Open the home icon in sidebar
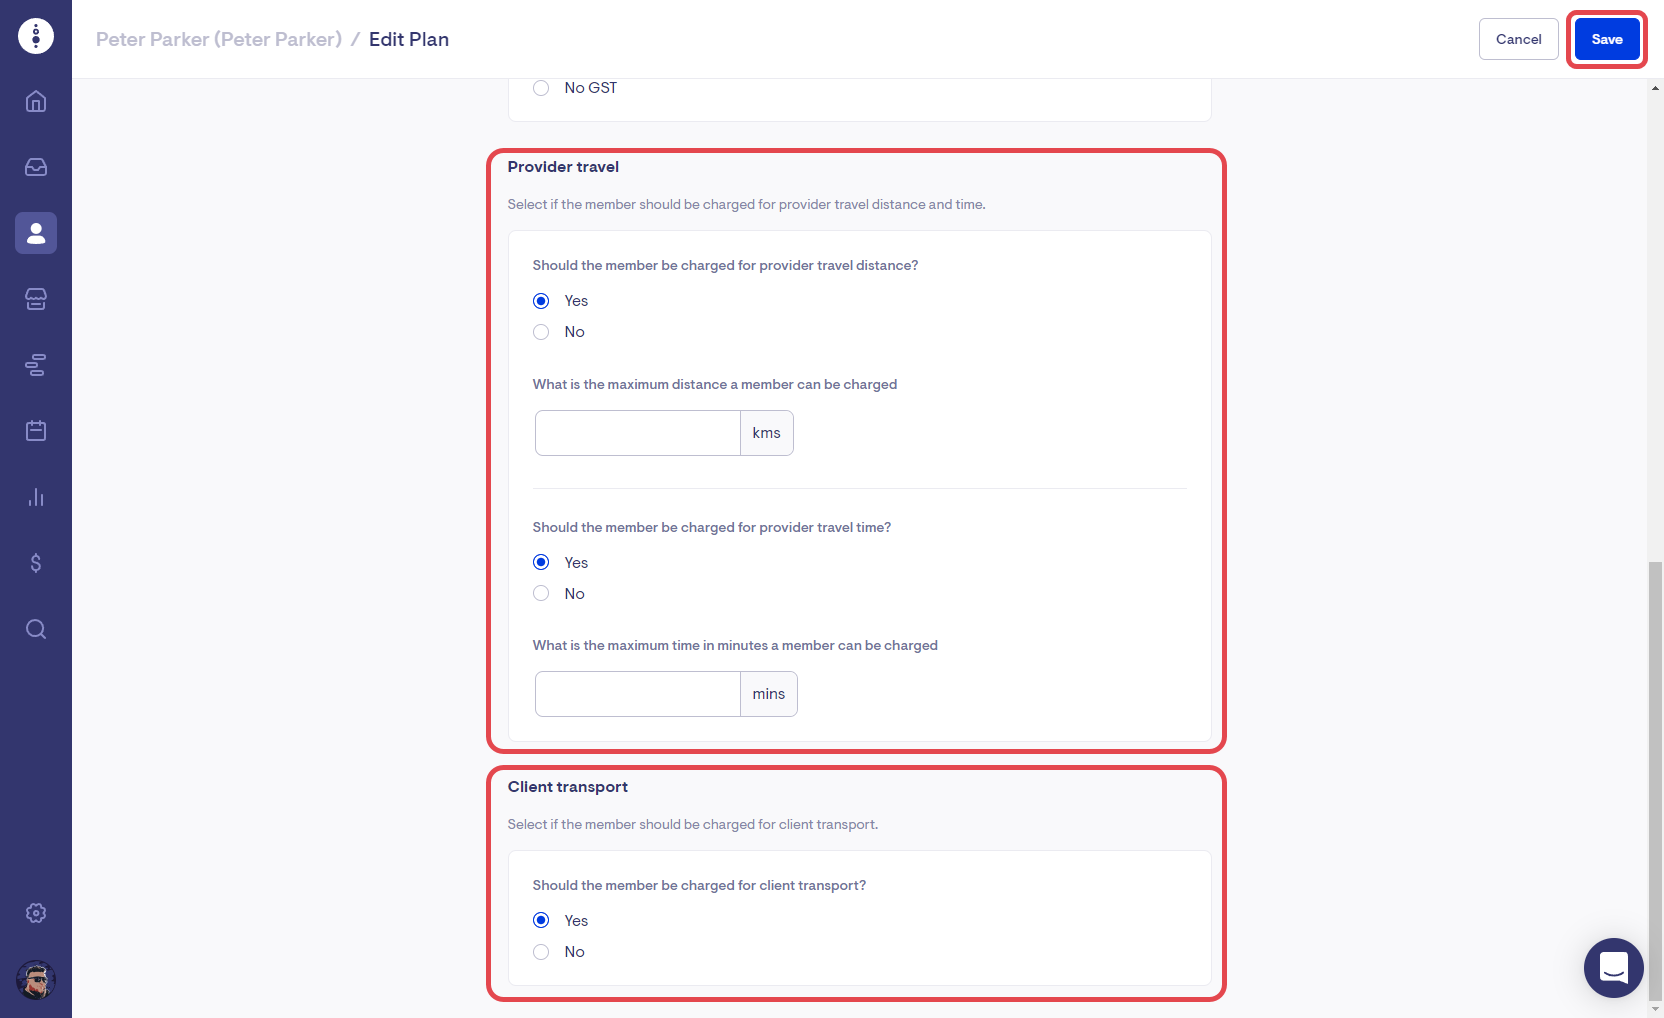This screenshot has height=1018, width=1664. point(36,101)
